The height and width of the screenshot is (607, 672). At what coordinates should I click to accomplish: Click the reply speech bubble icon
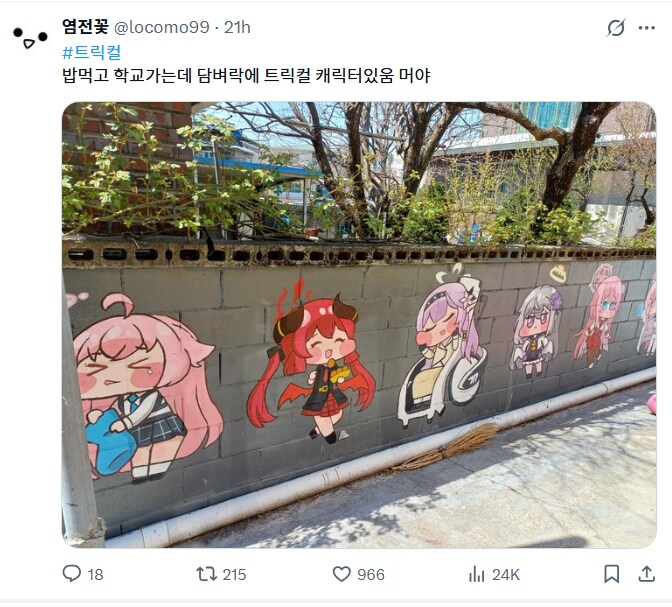(x=72, y=574)
